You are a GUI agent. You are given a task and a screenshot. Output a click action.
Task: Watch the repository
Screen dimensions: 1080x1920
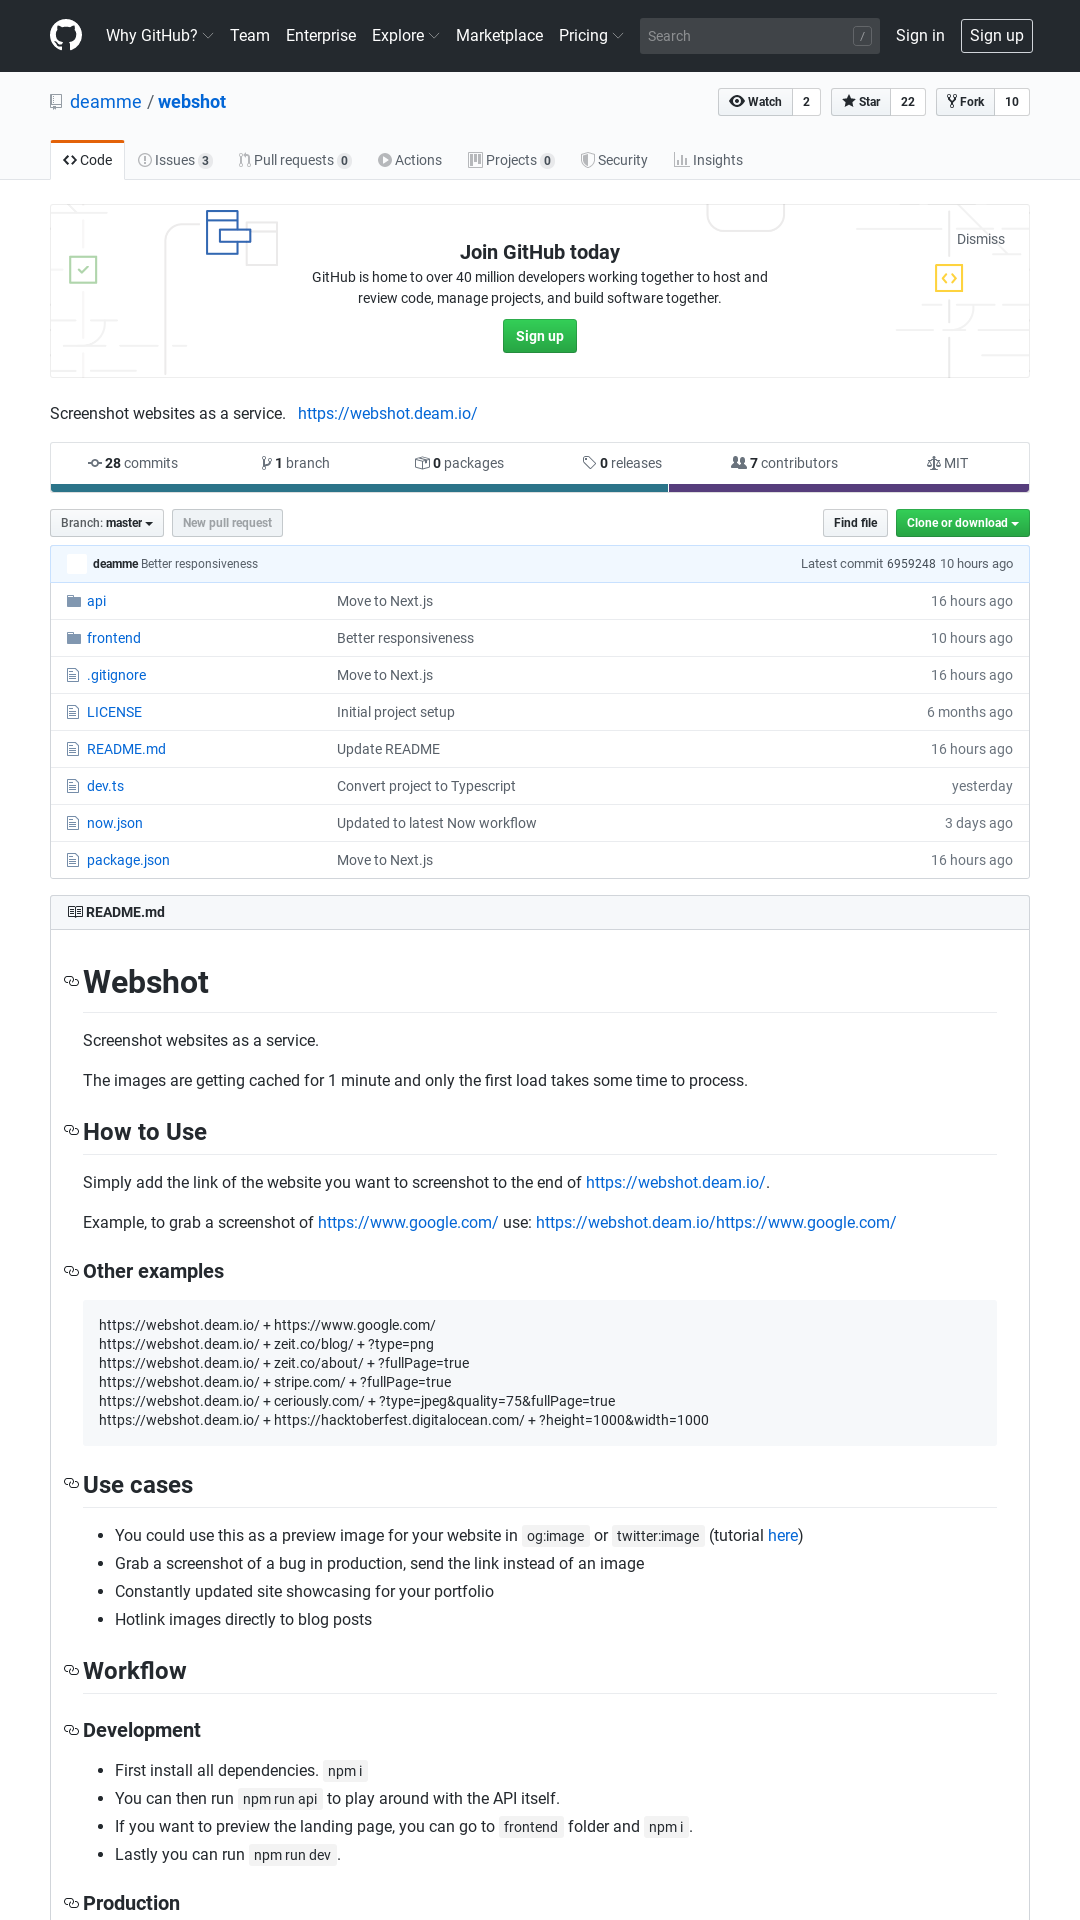click(x=756, y=102)
